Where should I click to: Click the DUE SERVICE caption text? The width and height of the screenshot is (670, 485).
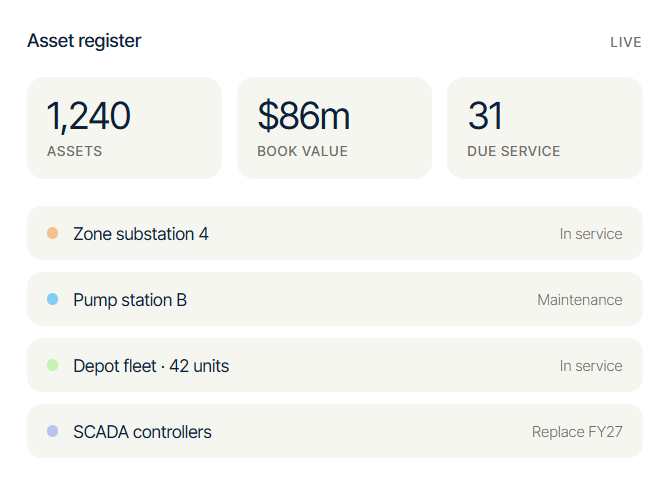point(514,151)
